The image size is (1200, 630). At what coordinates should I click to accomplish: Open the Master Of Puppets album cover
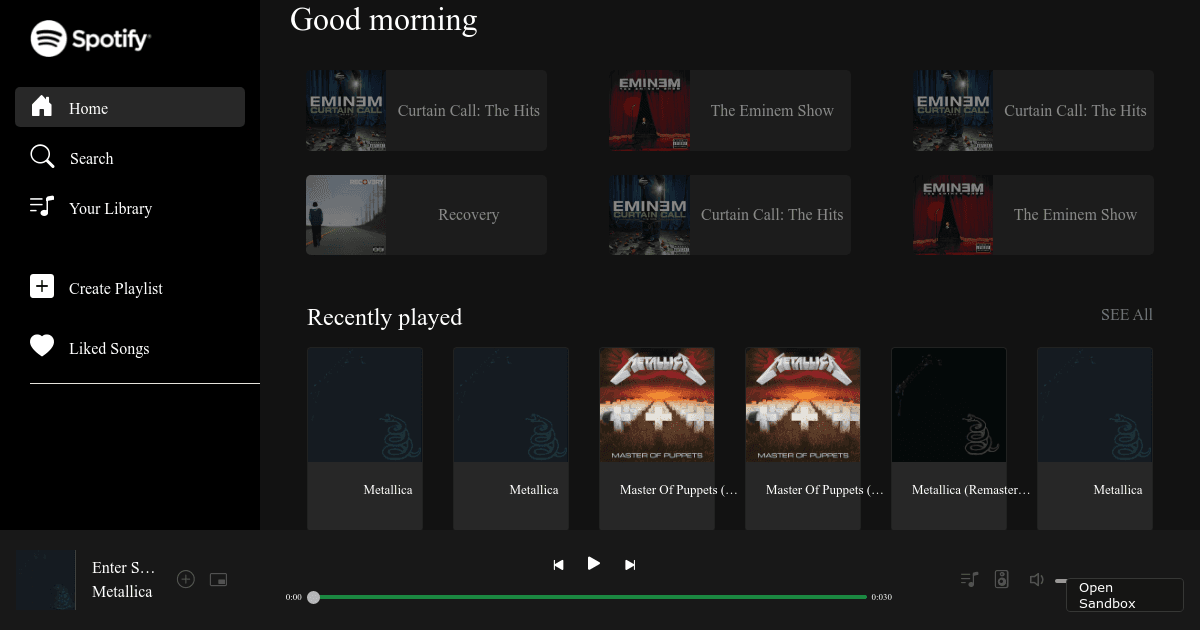[656, 404]
